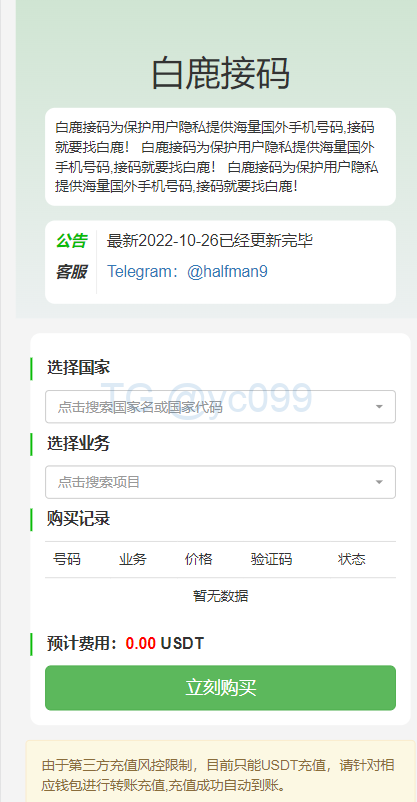Open the Telegram @halfman9 link

pos(187,272)
